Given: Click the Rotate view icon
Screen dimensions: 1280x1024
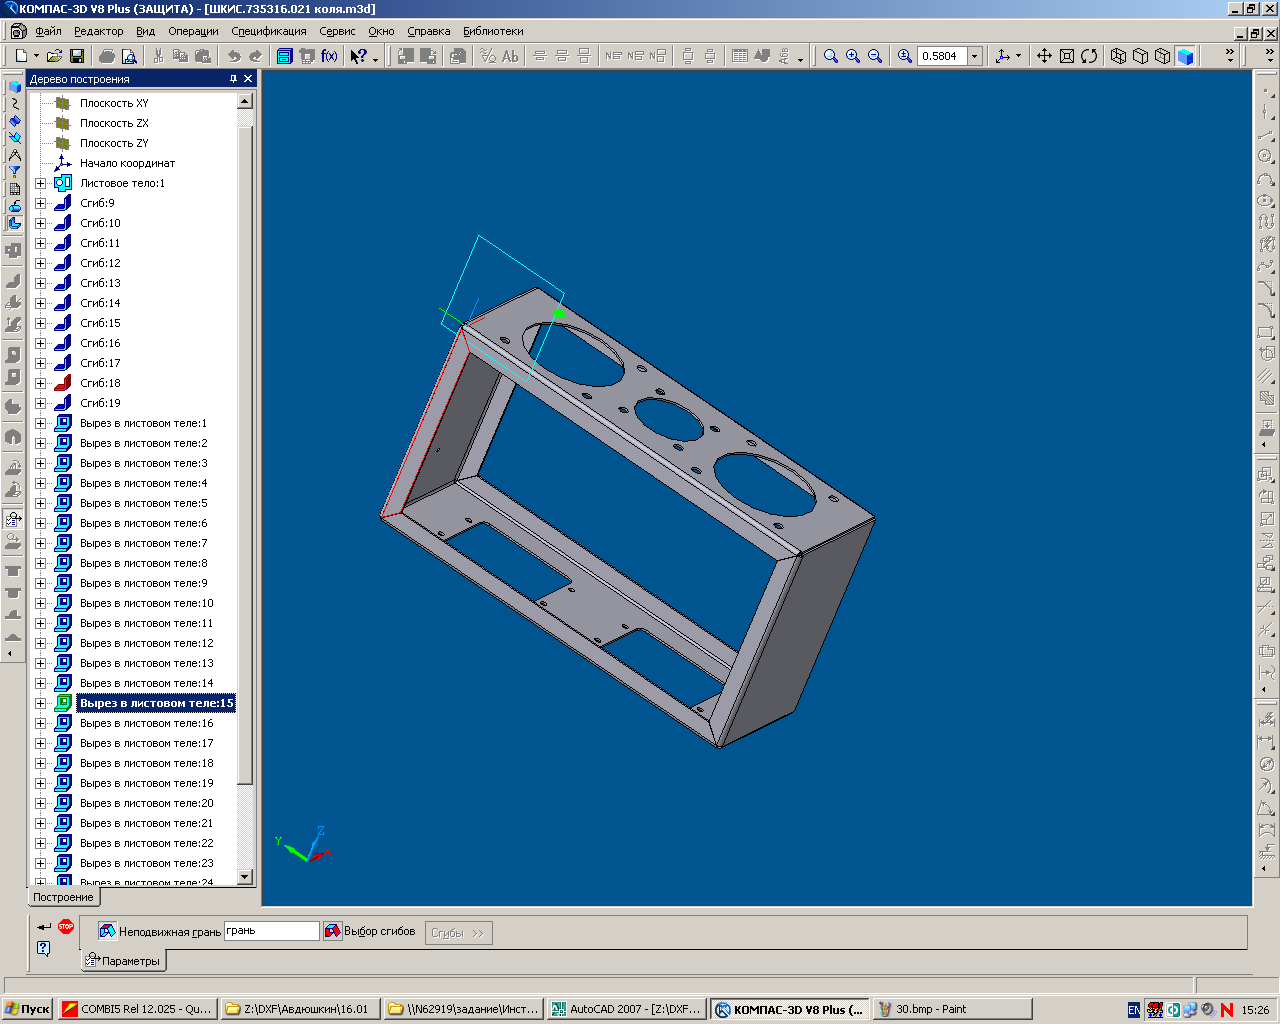Looking at the screenshot, I should 1089,56.
